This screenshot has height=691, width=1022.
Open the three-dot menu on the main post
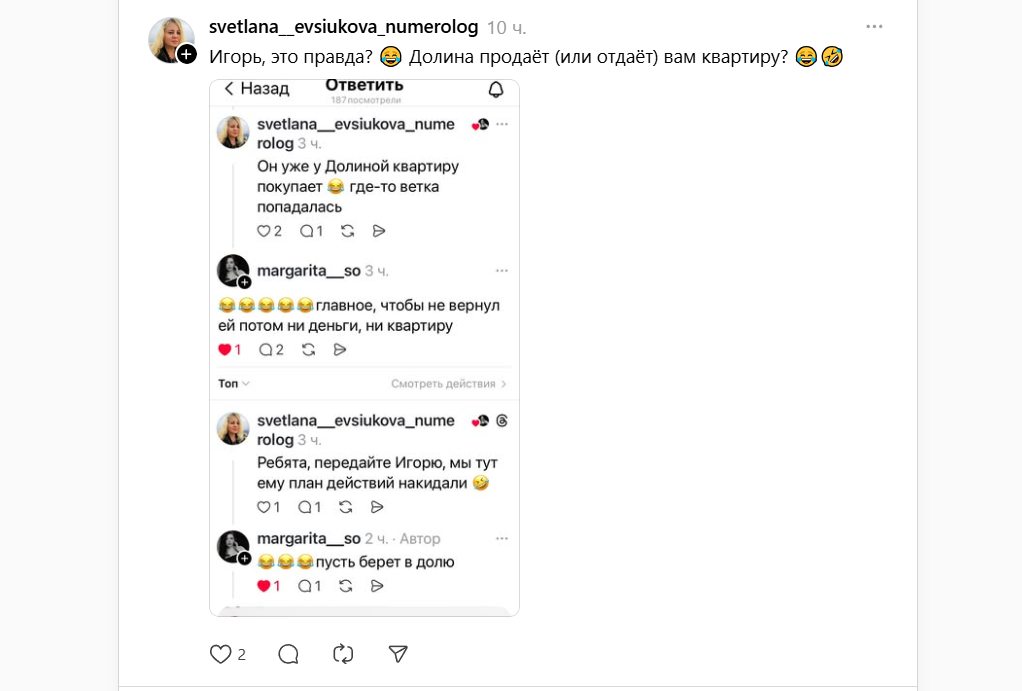[875, 26]
